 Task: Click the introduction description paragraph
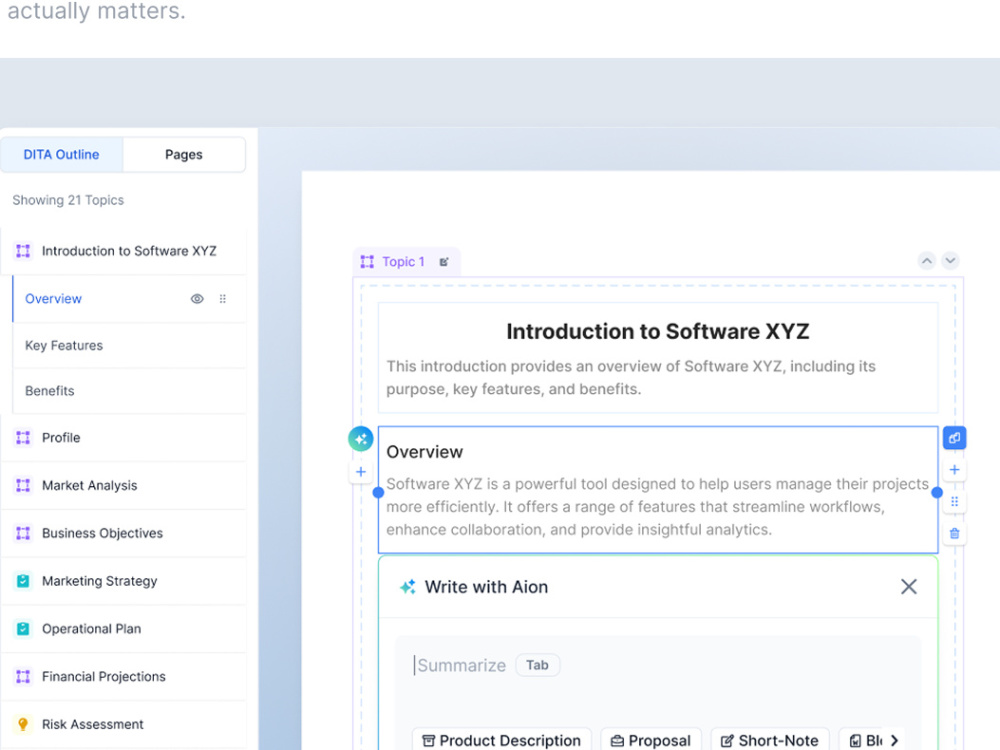631,378
